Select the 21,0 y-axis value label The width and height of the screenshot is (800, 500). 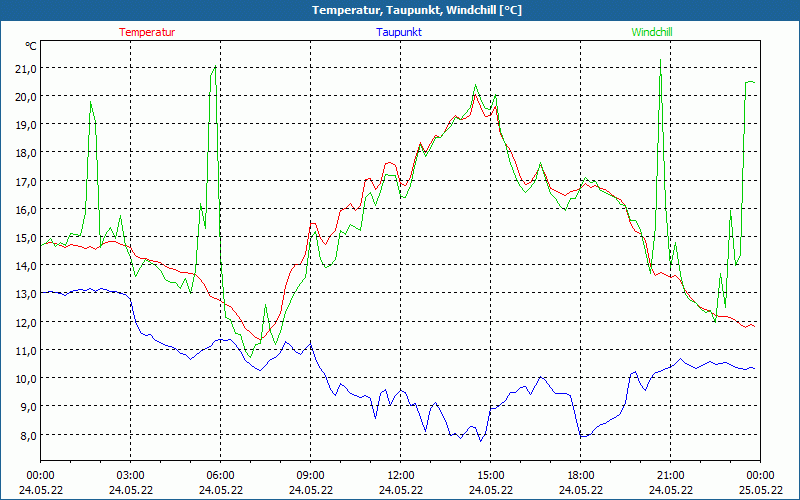pyautogui.click(x=24, y=68)
